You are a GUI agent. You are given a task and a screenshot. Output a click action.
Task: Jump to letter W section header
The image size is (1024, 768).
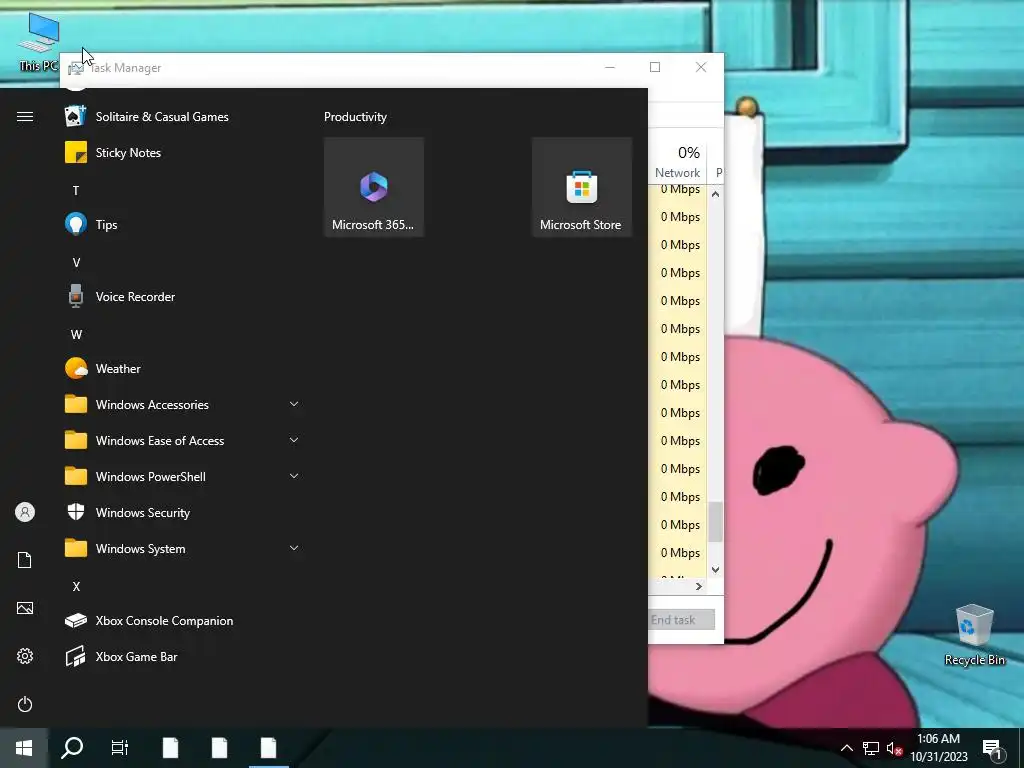coord(76,334)
